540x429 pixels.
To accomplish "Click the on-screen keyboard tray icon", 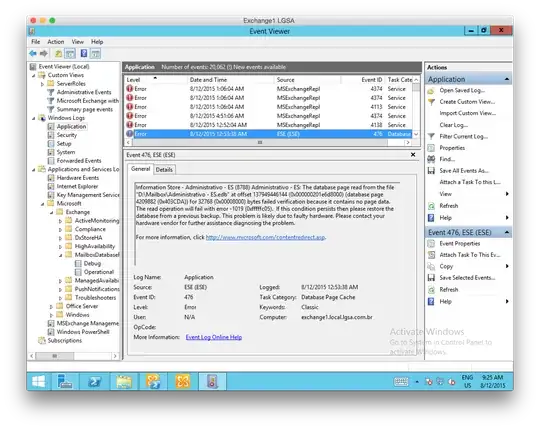I will click(401, 381).
